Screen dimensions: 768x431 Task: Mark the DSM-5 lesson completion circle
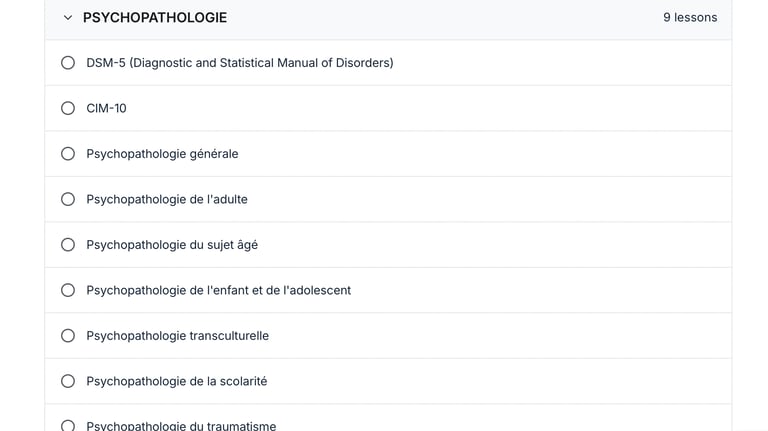(68, 63)
